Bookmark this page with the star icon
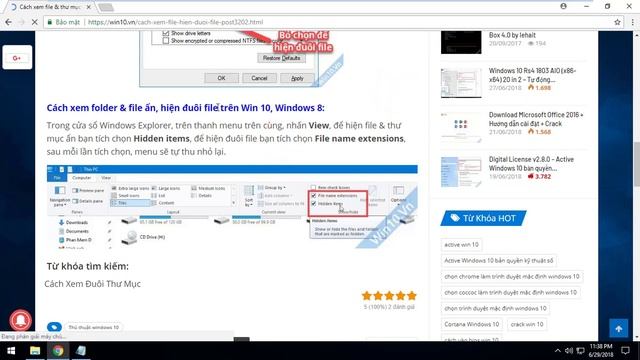640x360 pixels. tap(617, 22)
